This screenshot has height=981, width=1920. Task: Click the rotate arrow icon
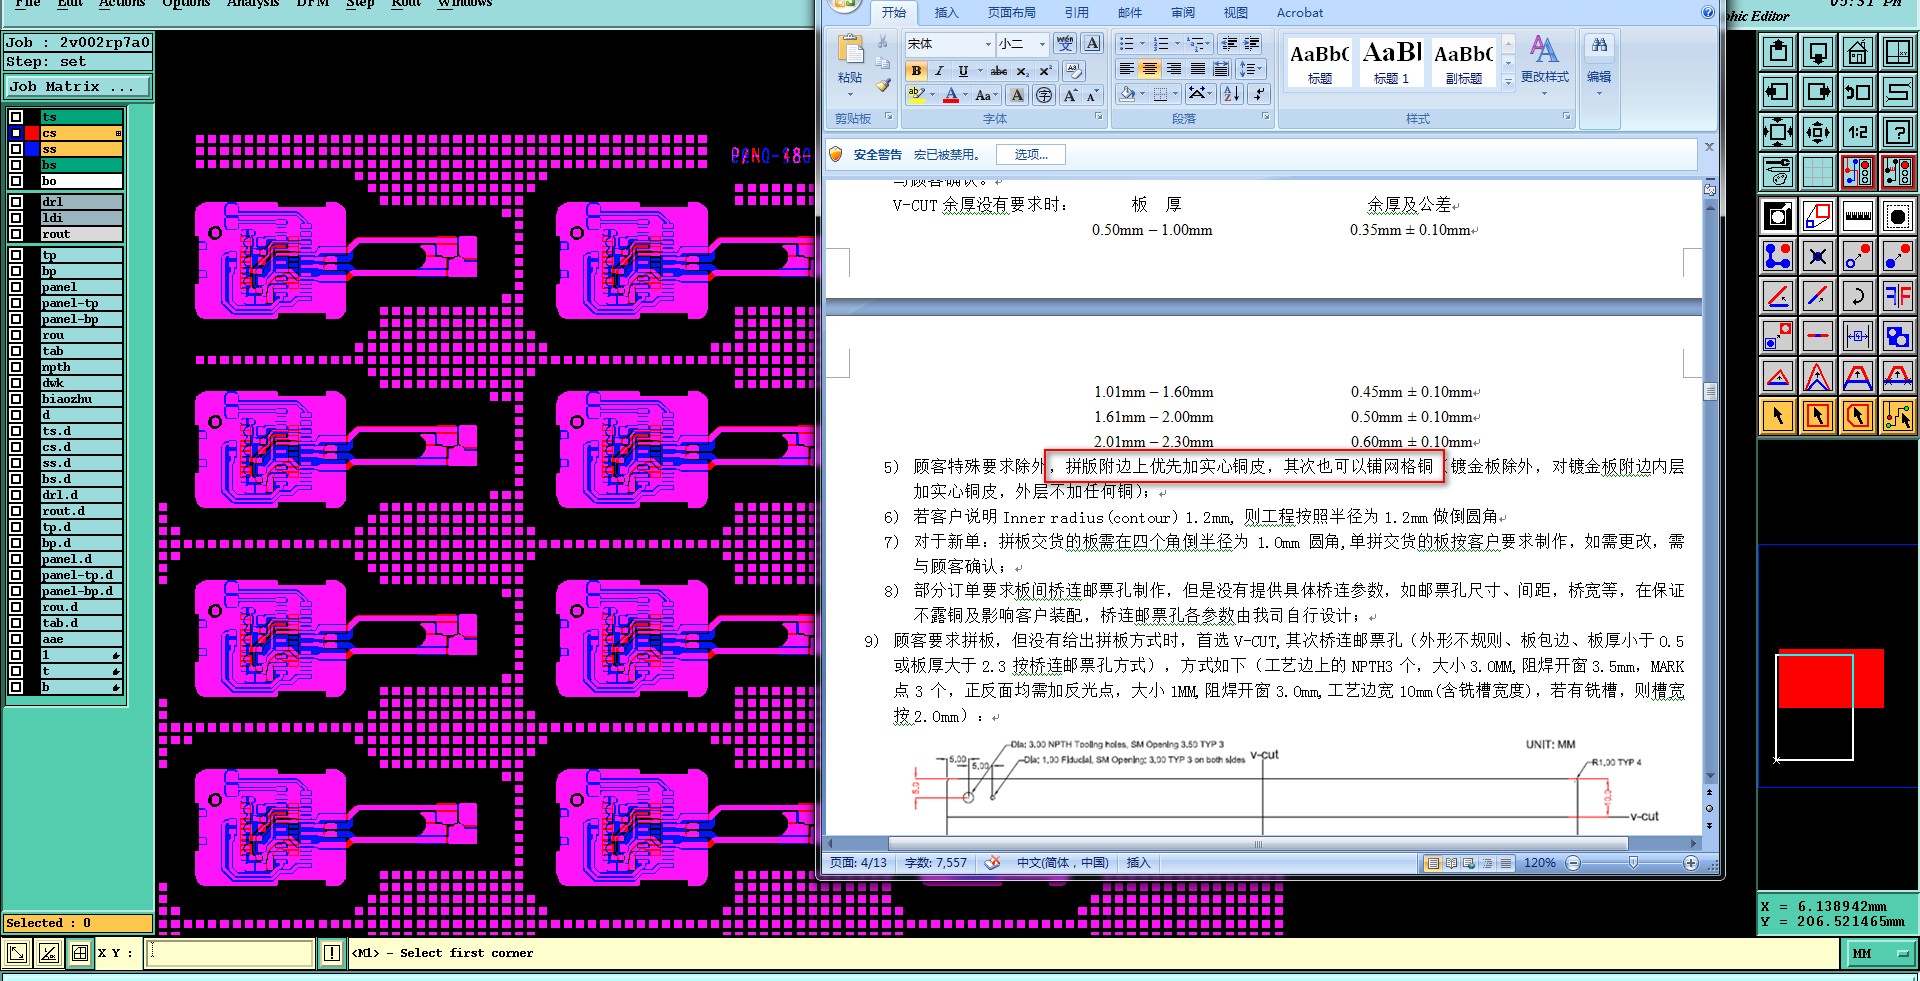1857,296
